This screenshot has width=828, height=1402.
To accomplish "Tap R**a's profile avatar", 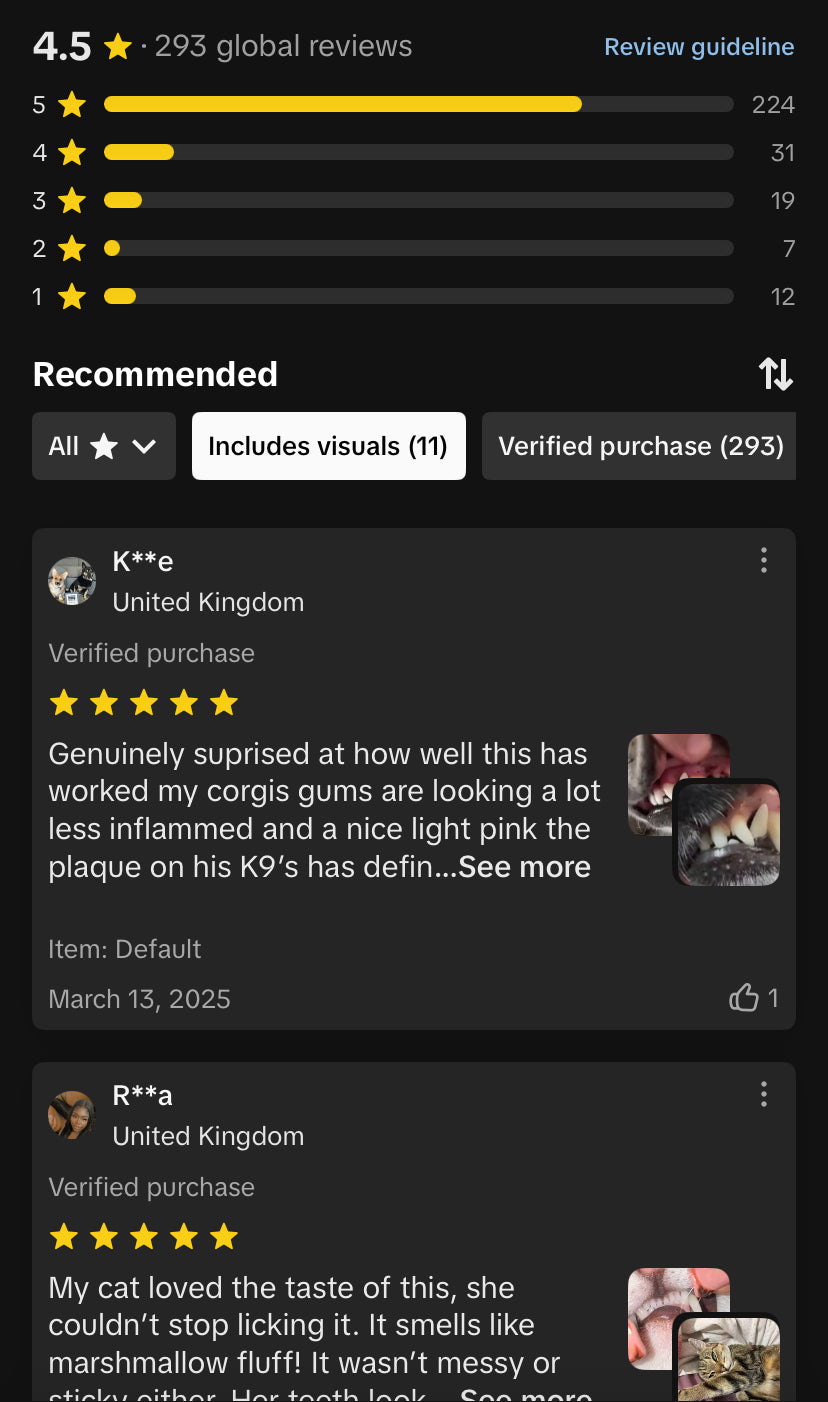I will 72,1115.
